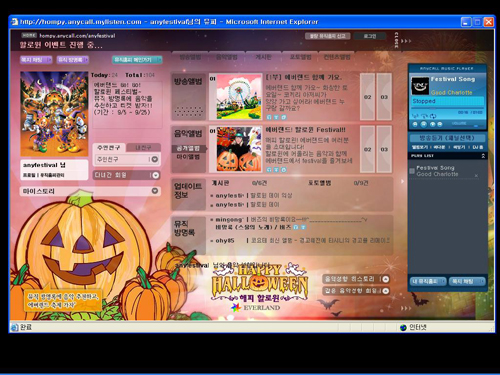
Task: Click the 로그인 button in the header
Action: [x=370, y=36]
